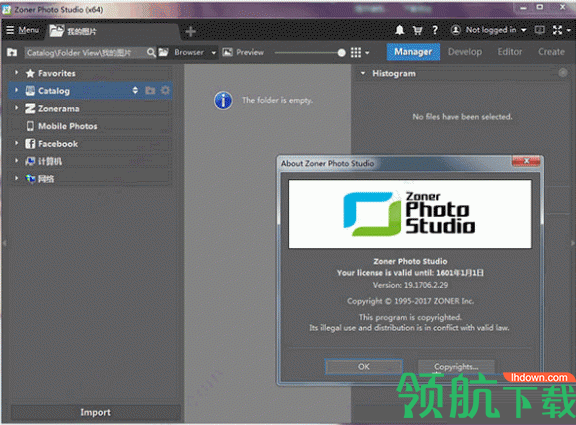Click the Catalog settings gear icon

coord(165,90)
